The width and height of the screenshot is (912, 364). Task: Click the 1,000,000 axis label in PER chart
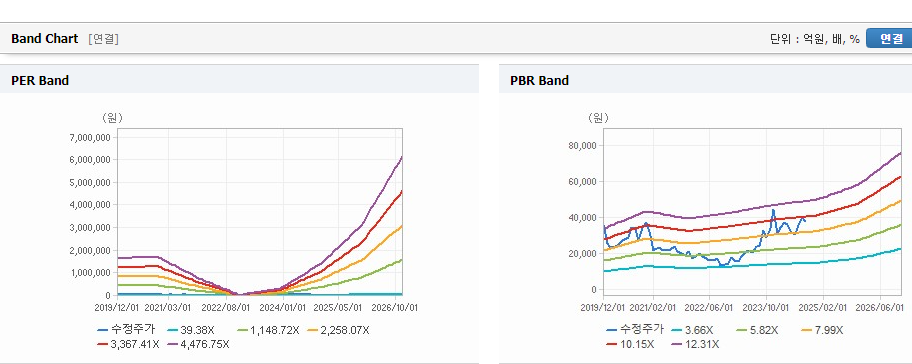tap(90, 273)
